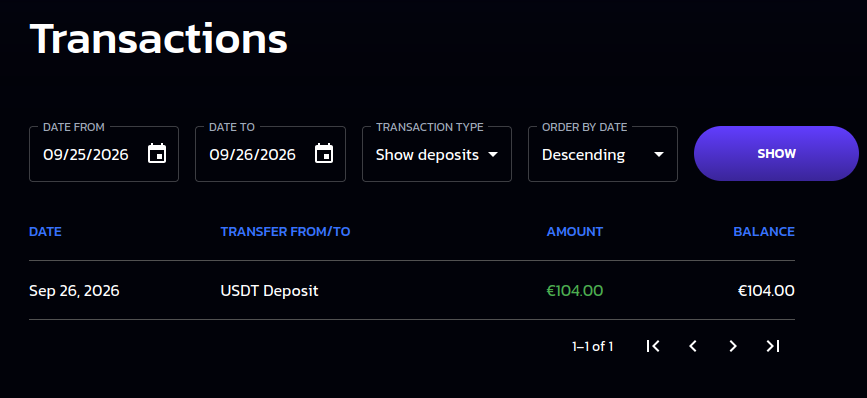Click the DATE column header
The width and height of the screenshot is (867, 398).
(45, 232)
